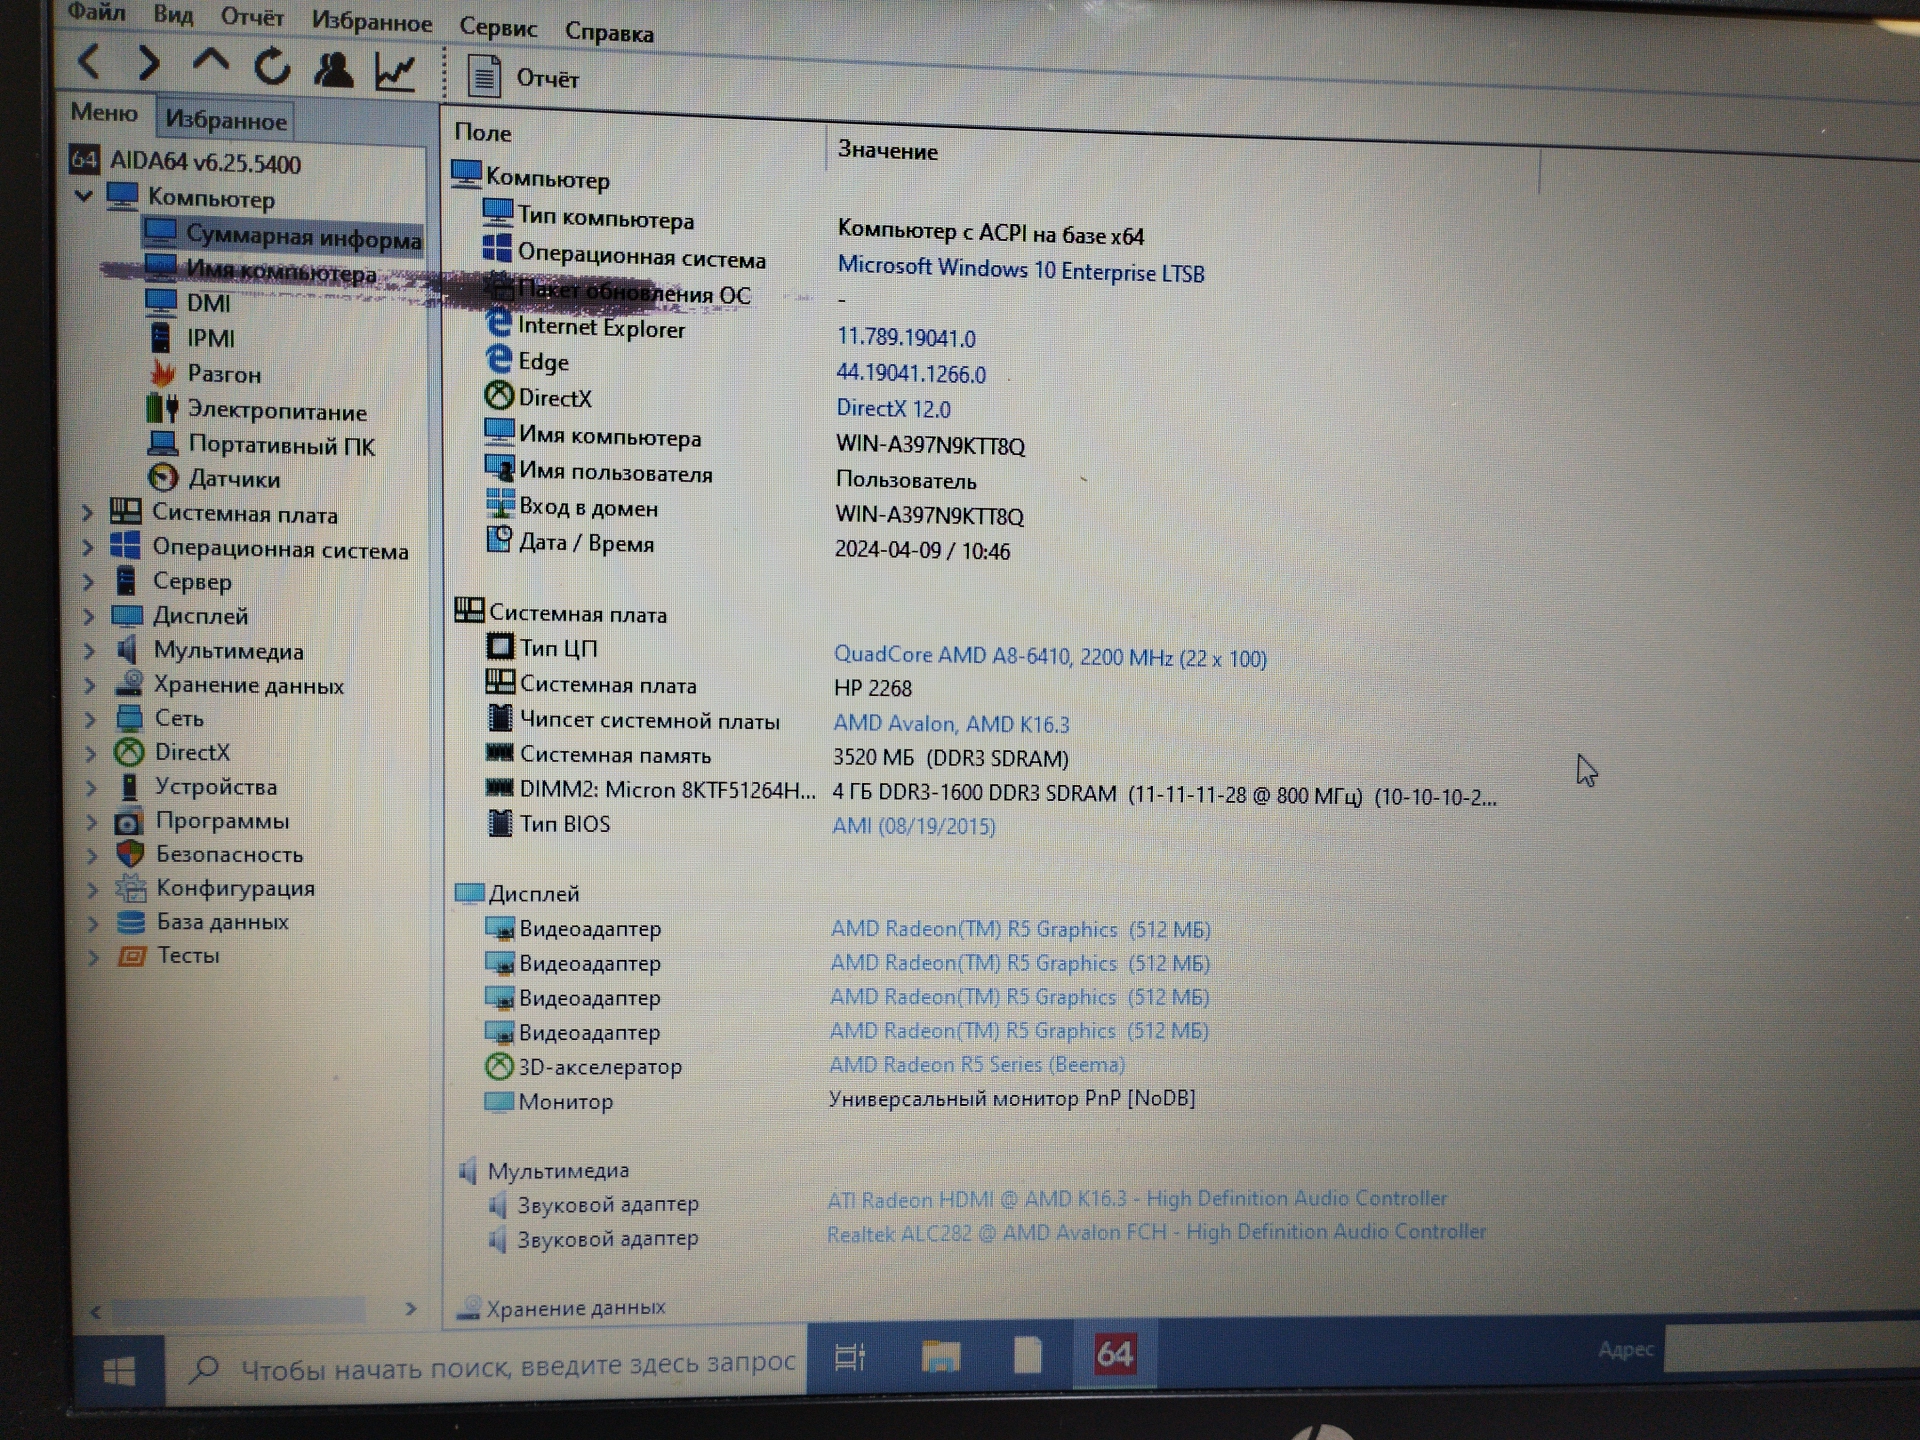Open QuadCore AMD A8-6410 CPU link
Viewport: 1920px width, 1440px height.
1050,657
